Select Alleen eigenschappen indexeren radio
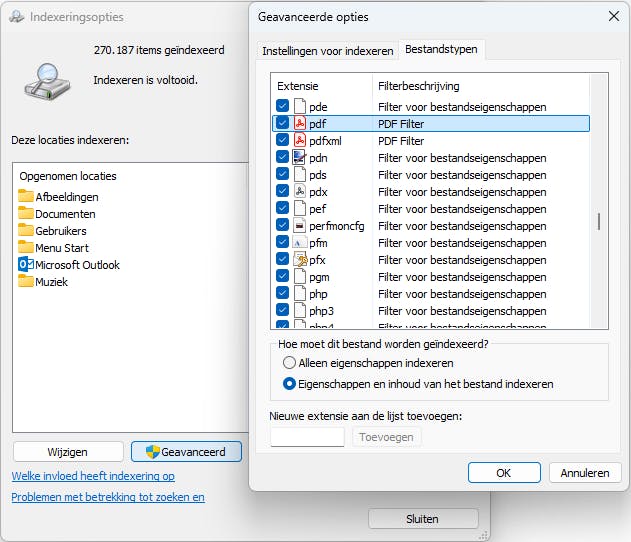This screenshot has width=631, height=542. 289,363
